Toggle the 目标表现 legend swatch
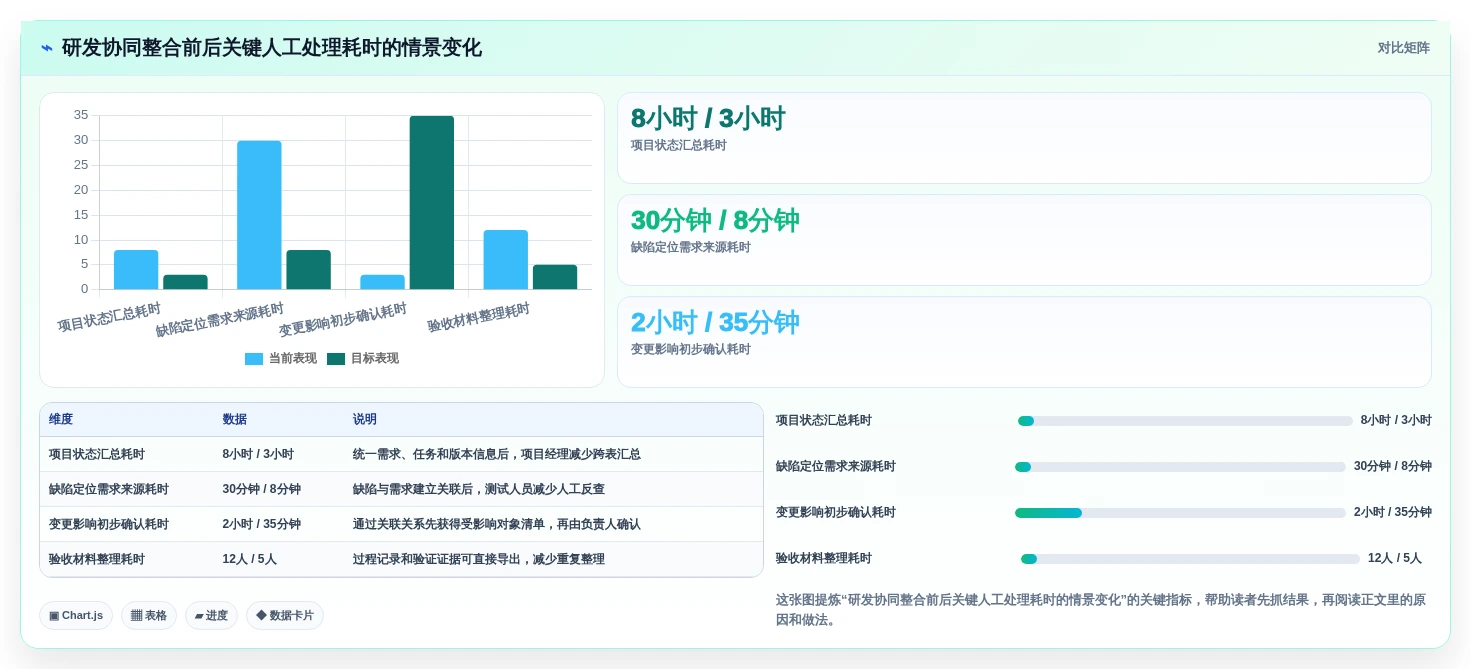 (x=336, y=359)
